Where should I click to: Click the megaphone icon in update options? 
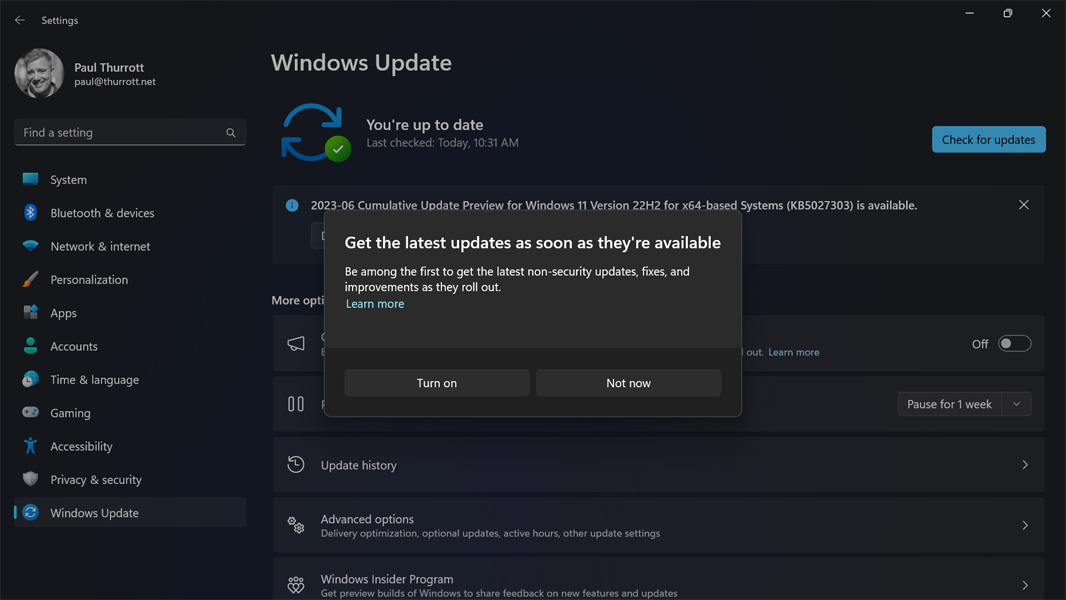(296, 344)
